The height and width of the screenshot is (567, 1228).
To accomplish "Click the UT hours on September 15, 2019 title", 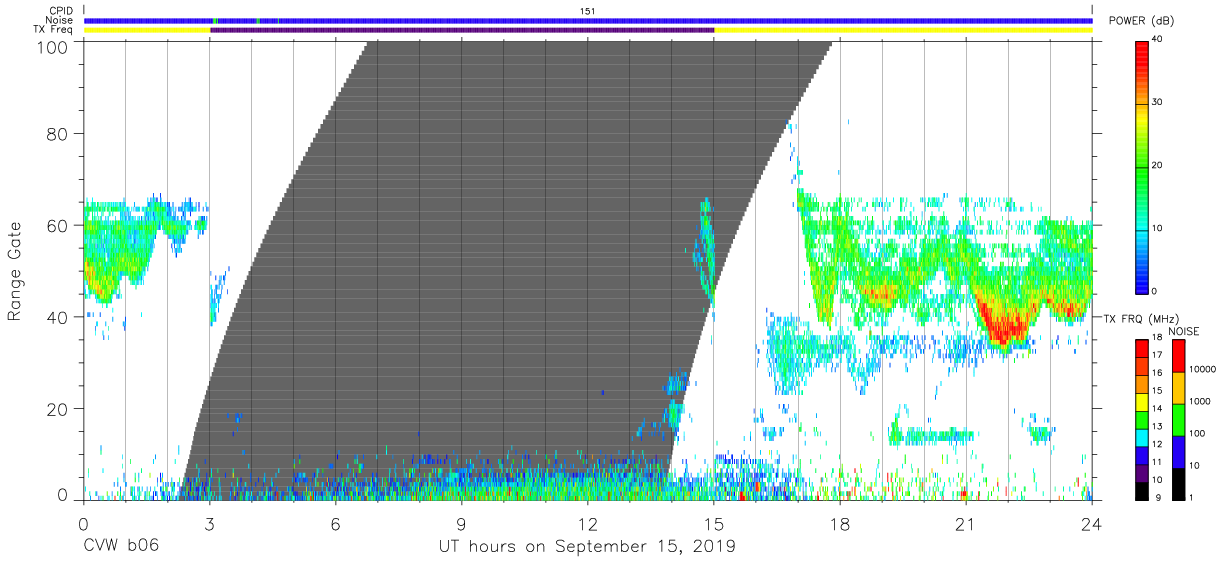I will [587, 546].
